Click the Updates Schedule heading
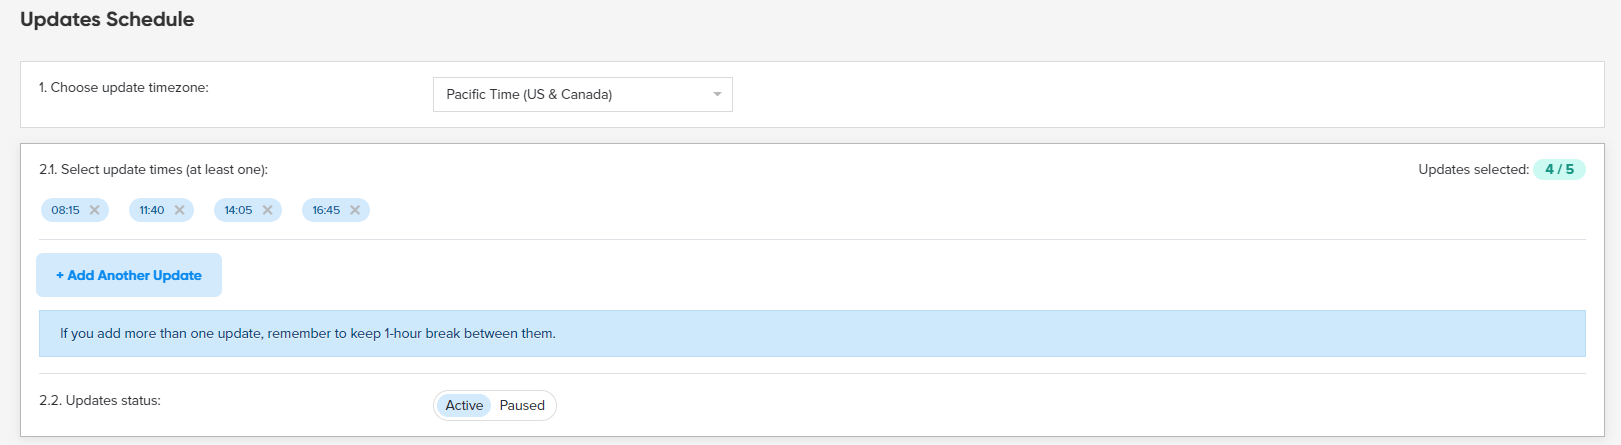The image size is (1621, 445). 107,19
